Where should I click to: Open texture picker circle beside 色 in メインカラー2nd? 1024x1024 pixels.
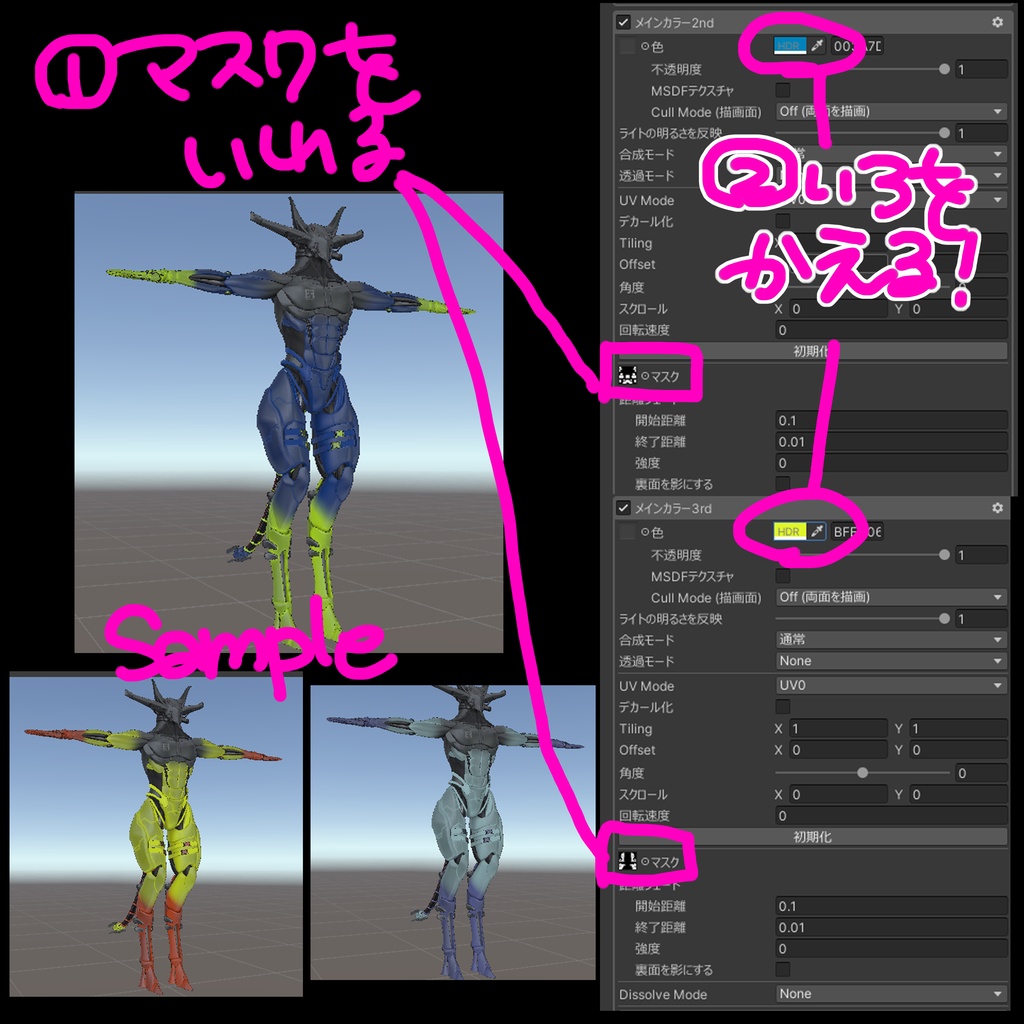645,46
